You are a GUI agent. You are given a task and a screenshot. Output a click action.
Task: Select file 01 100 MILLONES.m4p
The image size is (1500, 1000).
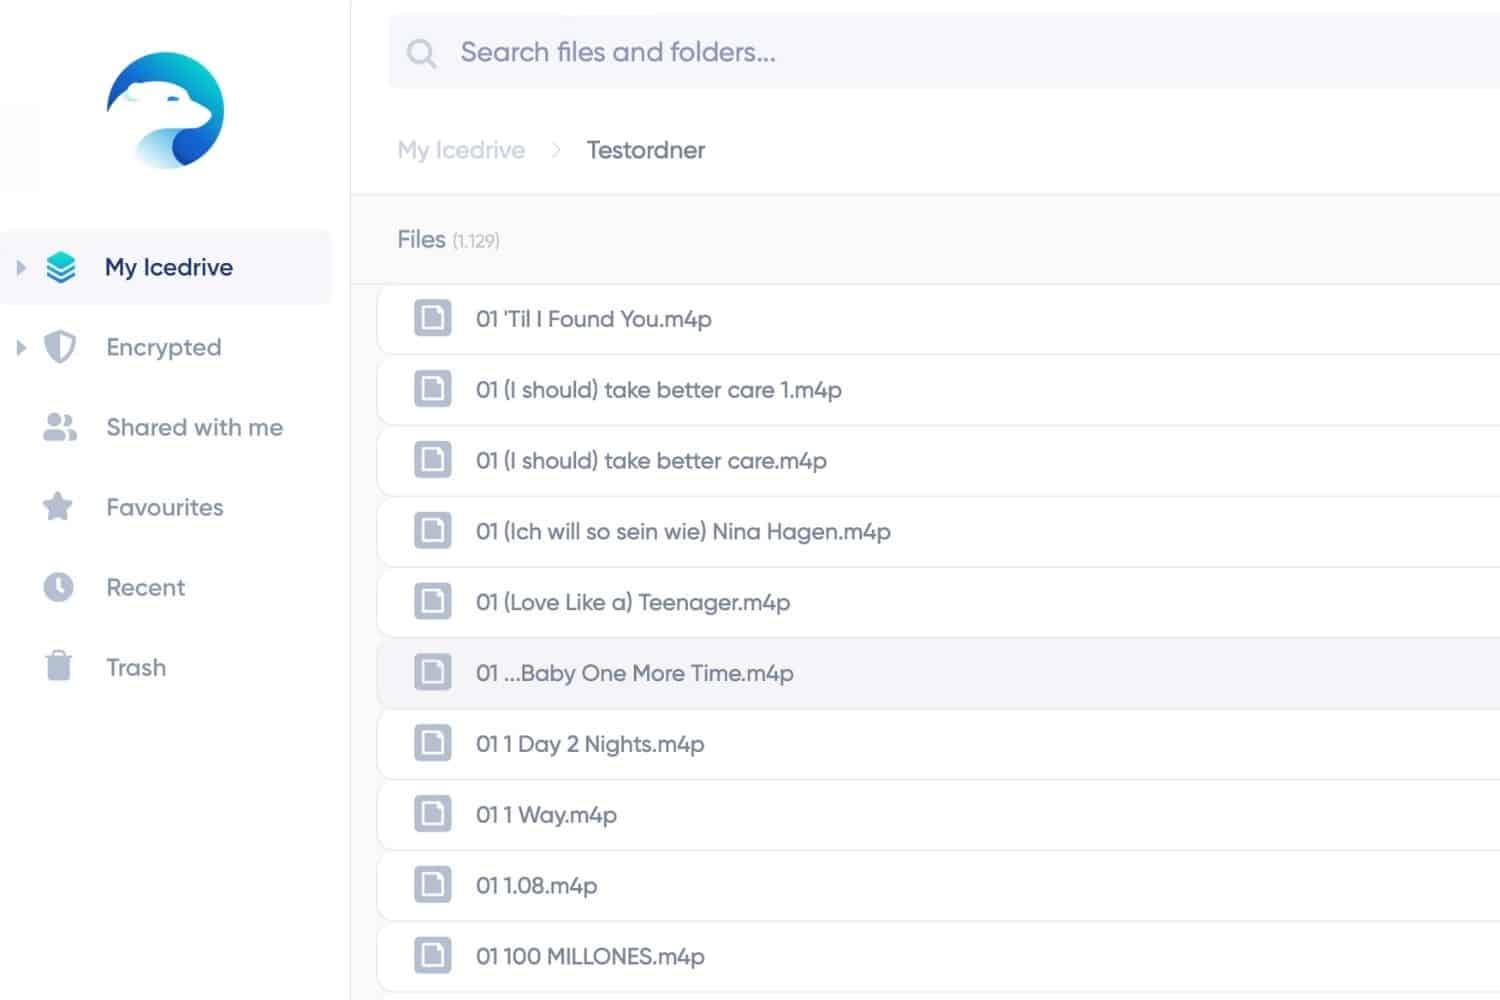coord(939,957)
